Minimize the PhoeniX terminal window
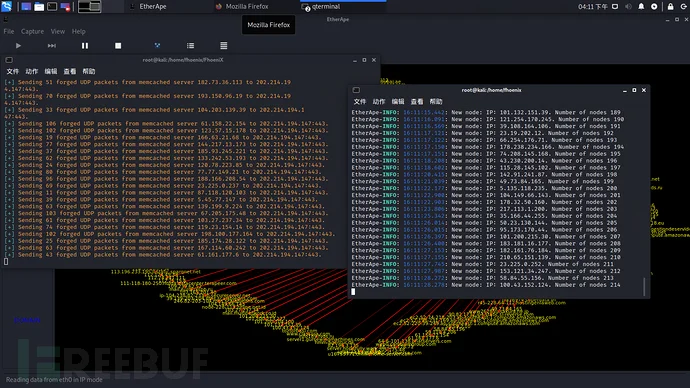 tap(355, 60)
